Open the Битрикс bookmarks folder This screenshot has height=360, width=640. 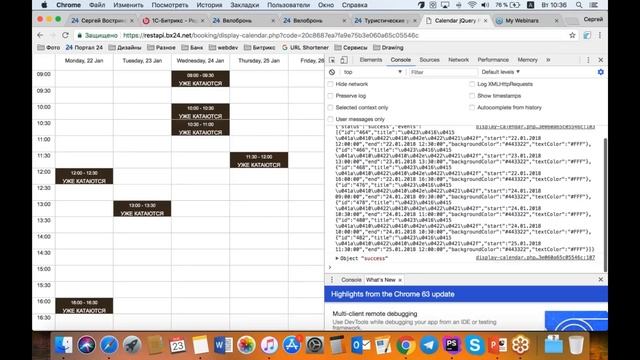[x=260, y=48]
